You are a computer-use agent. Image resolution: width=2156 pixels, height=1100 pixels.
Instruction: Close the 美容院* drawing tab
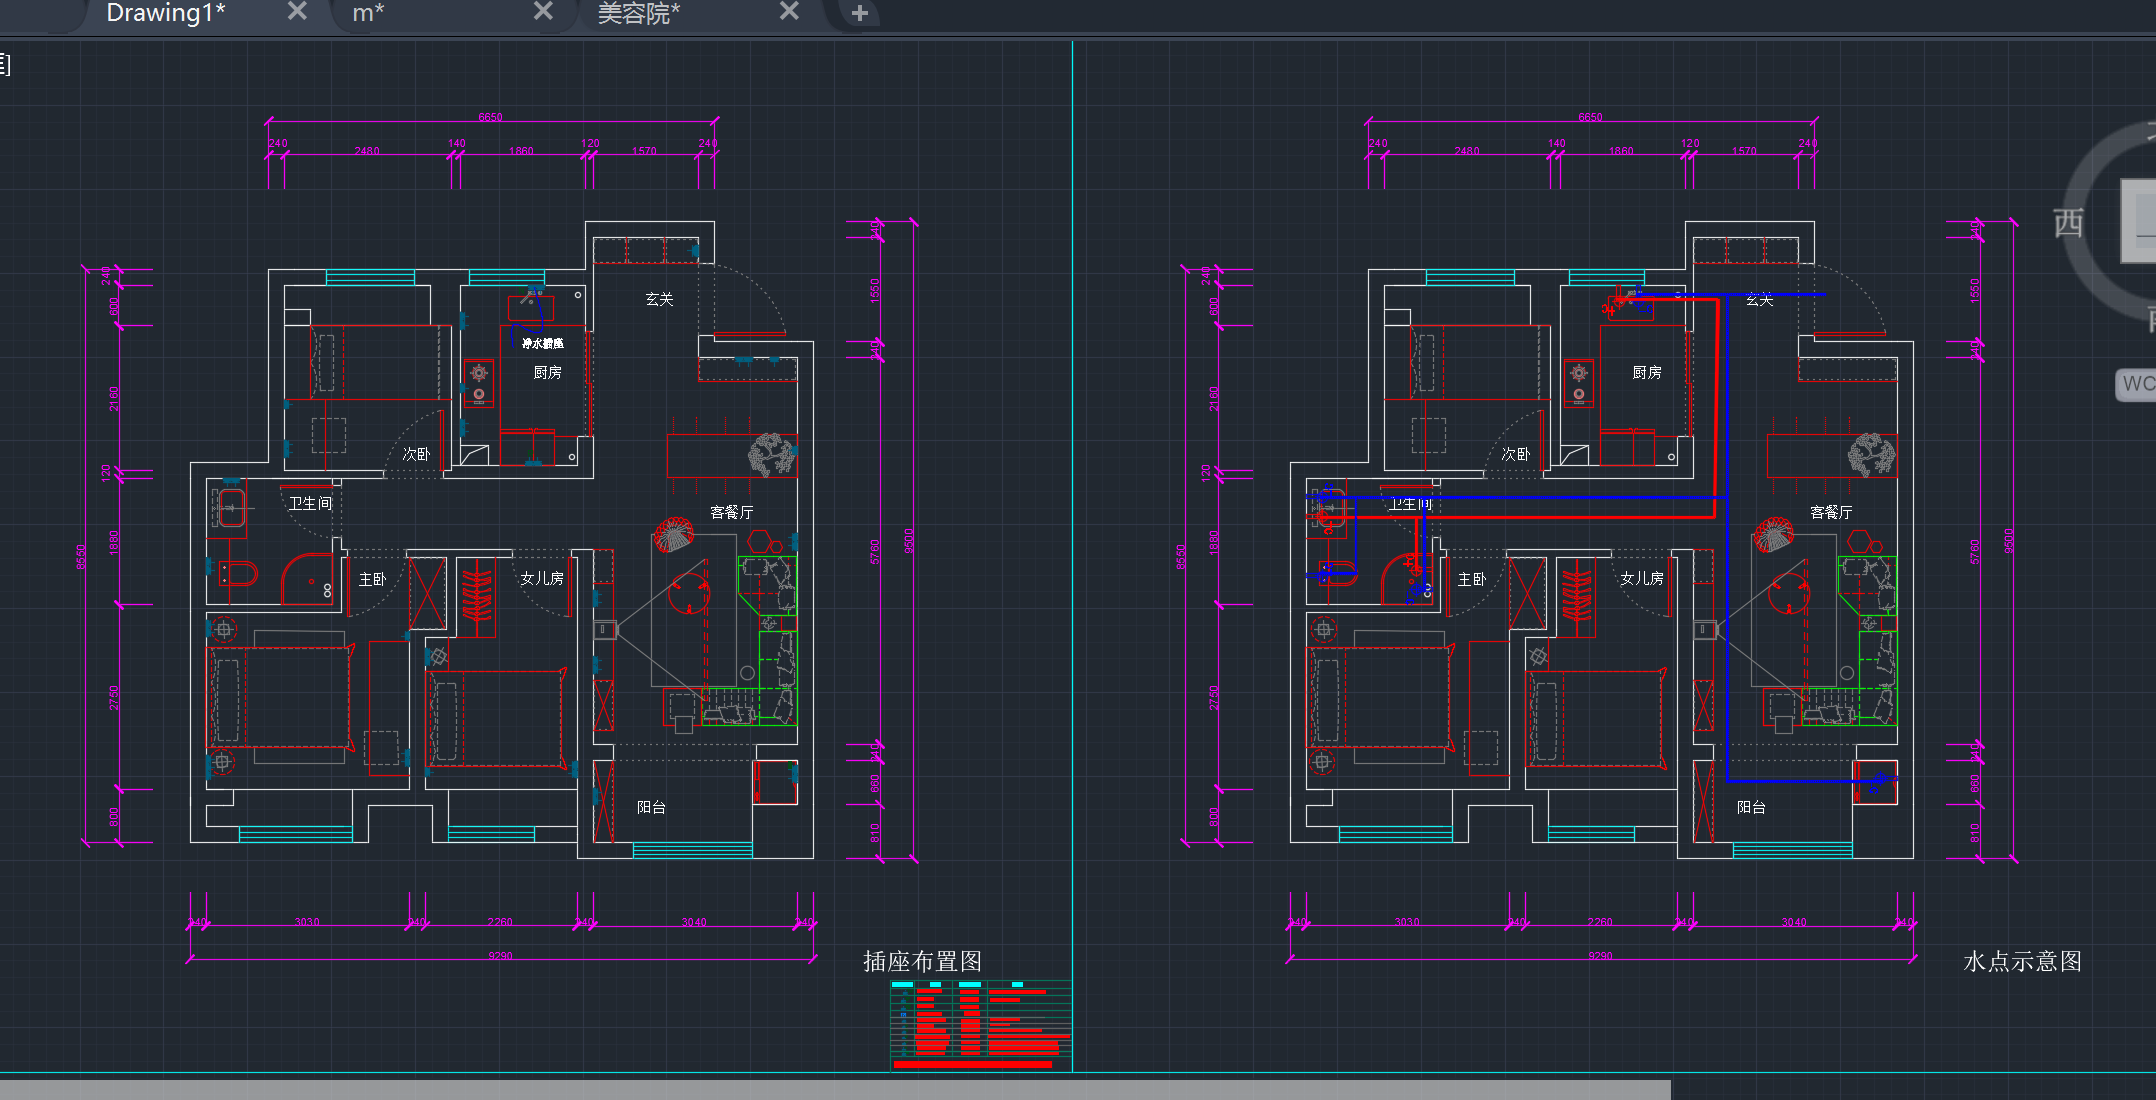tap(789, 11)
